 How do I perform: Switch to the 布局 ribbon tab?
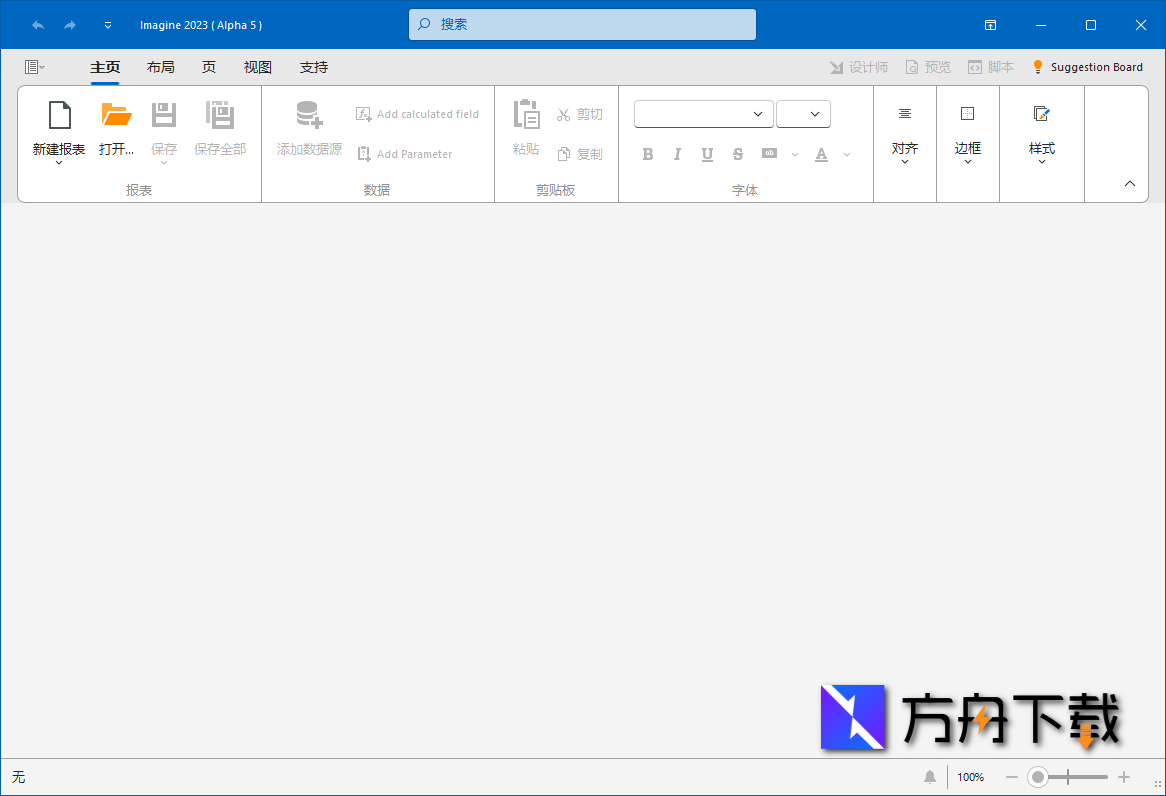161,67
